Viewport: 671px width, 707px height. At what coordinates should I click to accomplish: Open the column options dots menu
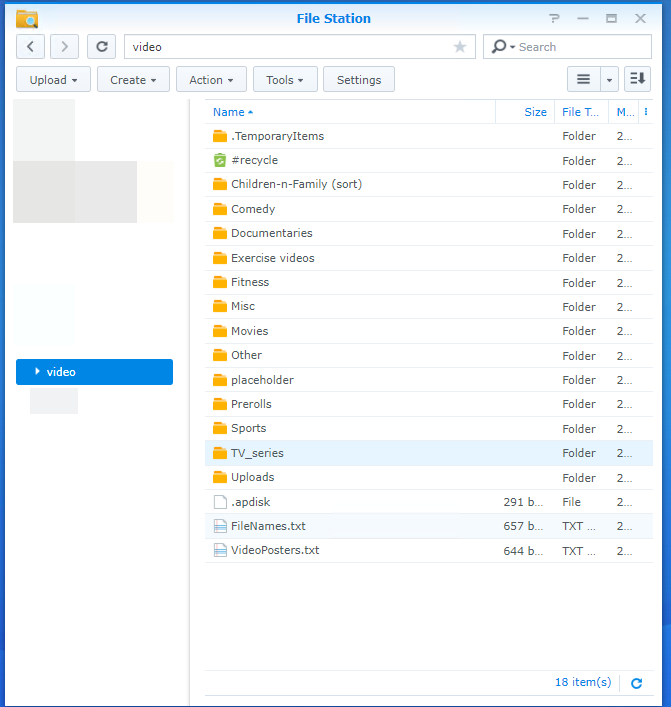[x=646, y=112]
